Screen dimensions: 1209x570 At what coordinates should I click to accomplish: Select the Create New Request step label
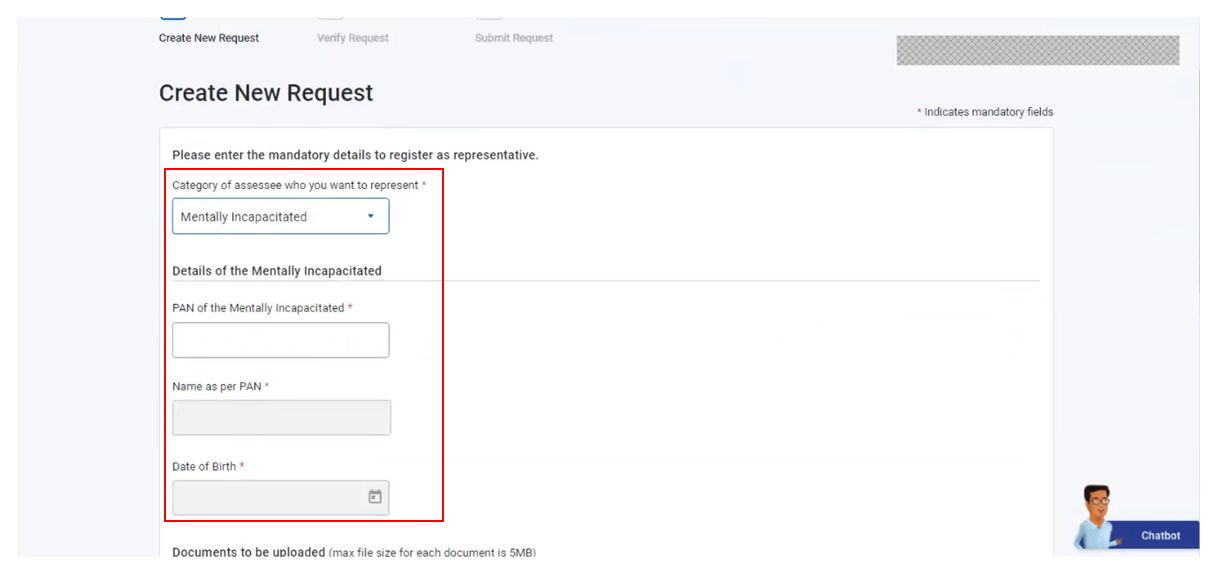pyautogui.click(x=209, y=38)
